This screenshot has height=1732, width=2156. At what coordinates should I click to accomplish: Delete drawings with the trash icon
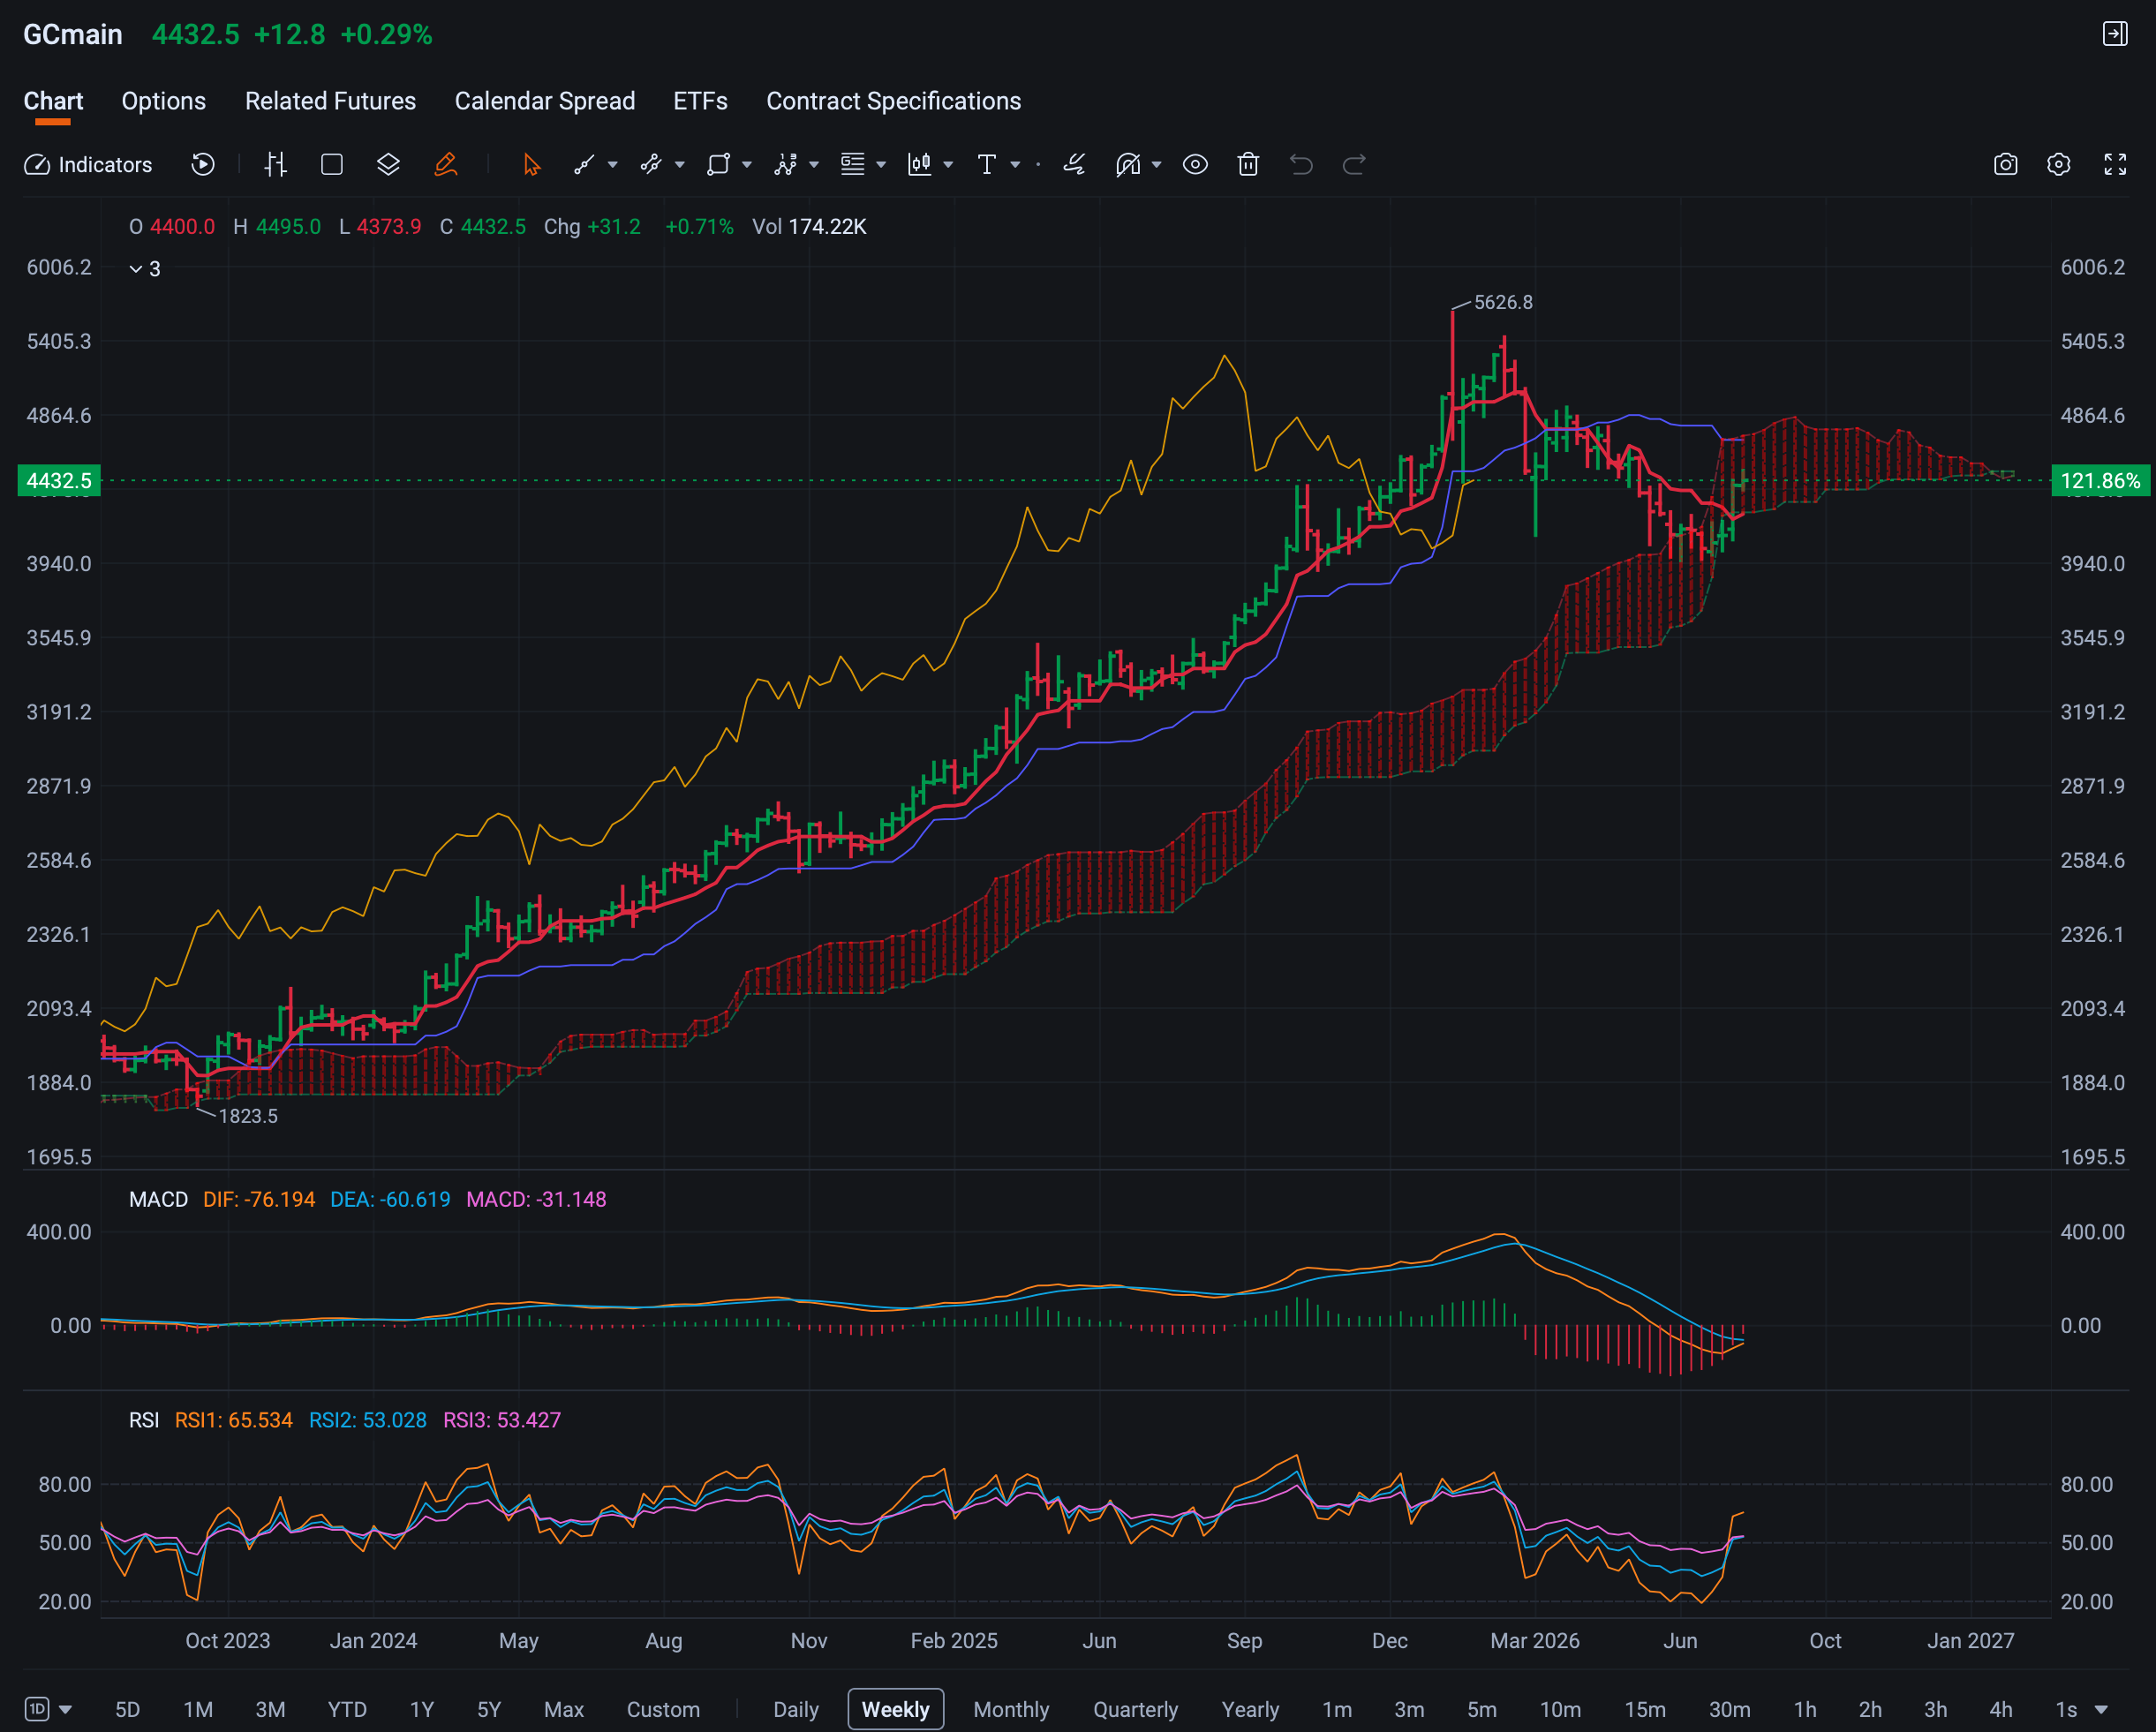pyautogui.click(x=1248, y=165)
